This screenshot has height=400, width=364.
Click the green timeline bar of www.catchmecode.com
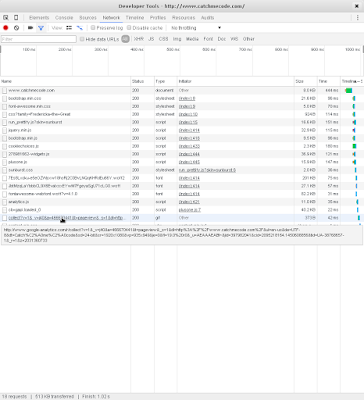pyautogui.click(x=349, y=90)
